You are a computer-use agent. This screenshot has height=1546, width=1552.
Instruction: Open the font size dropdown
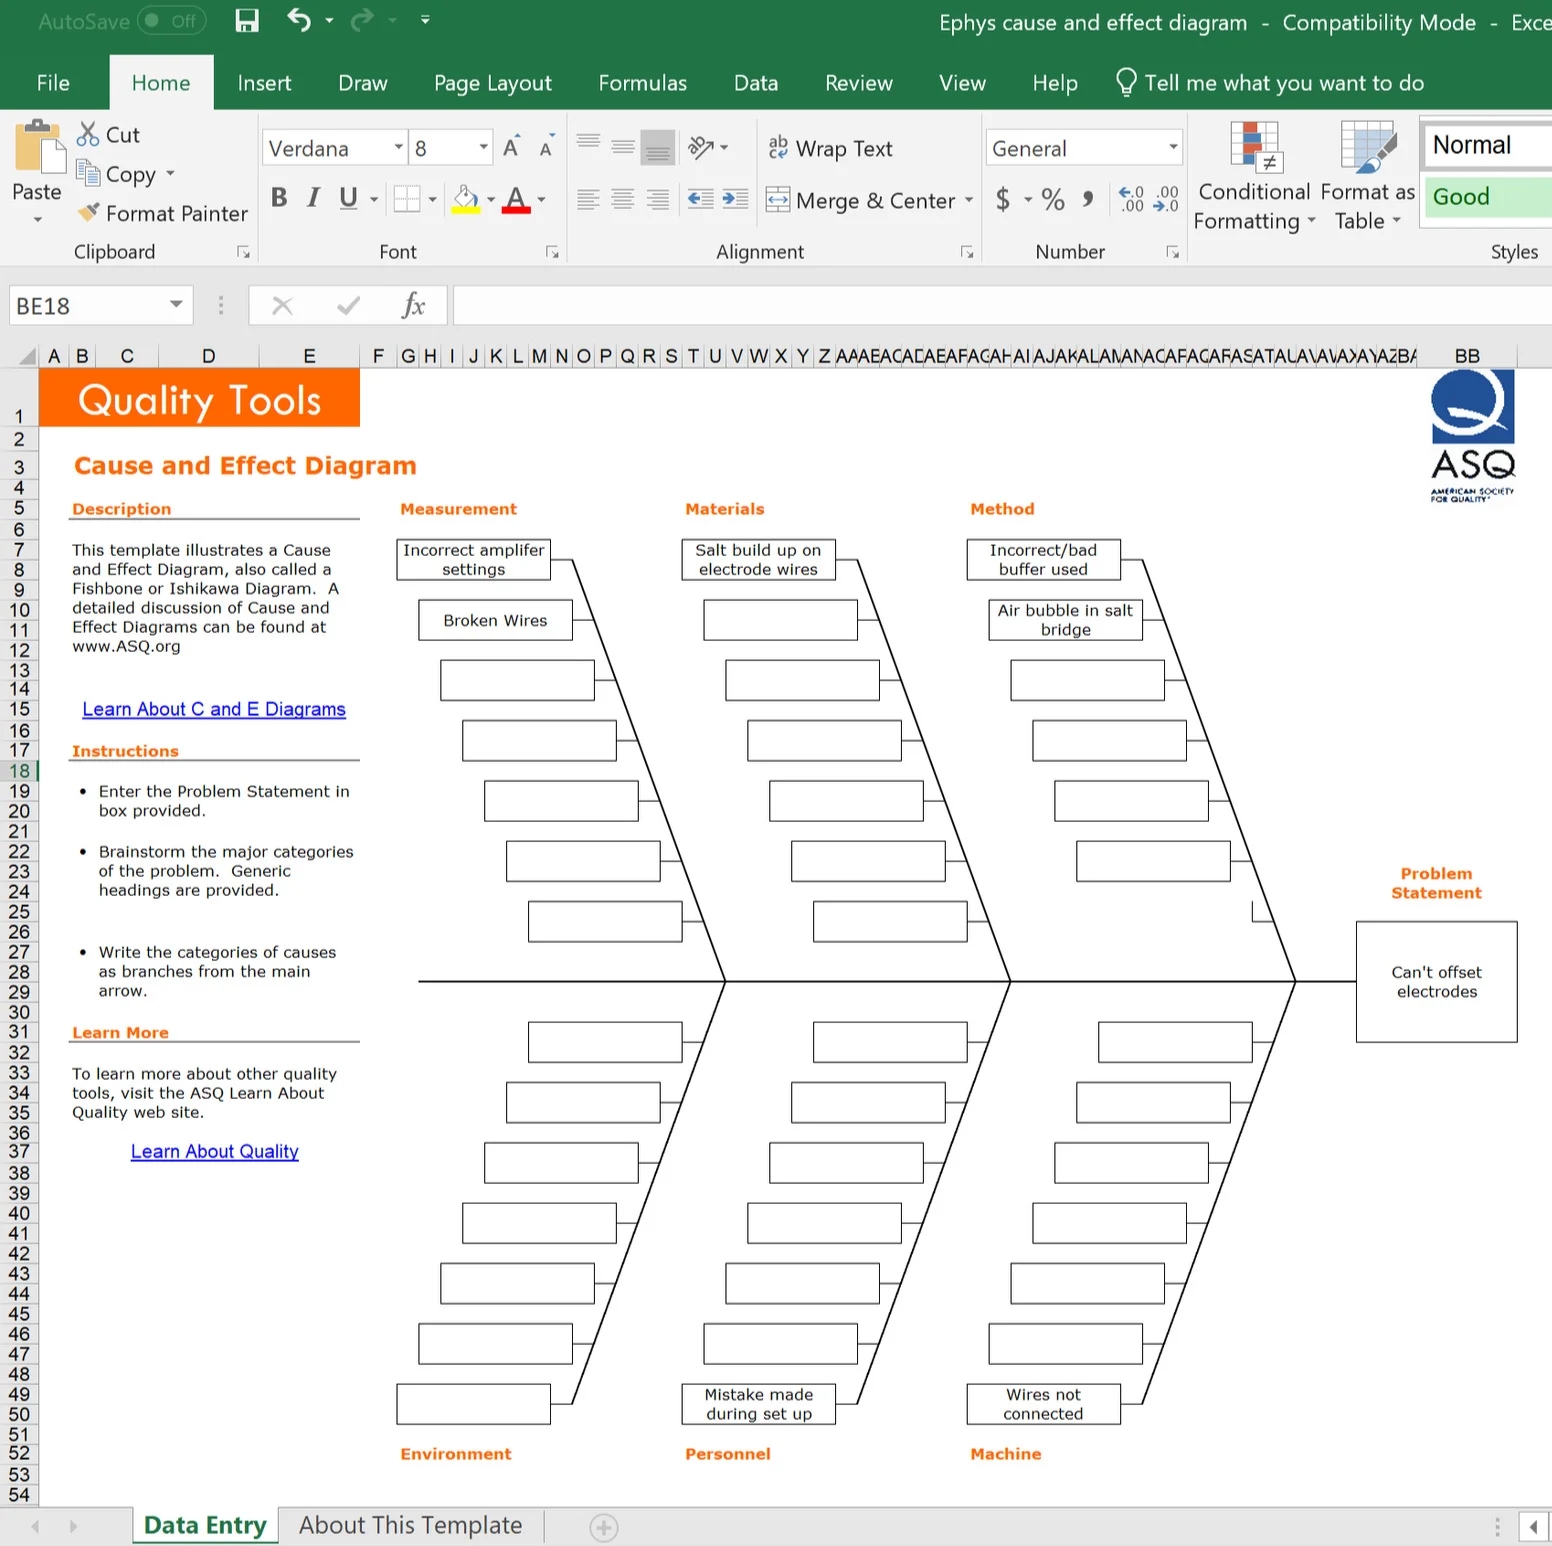[x=478, y=147]
